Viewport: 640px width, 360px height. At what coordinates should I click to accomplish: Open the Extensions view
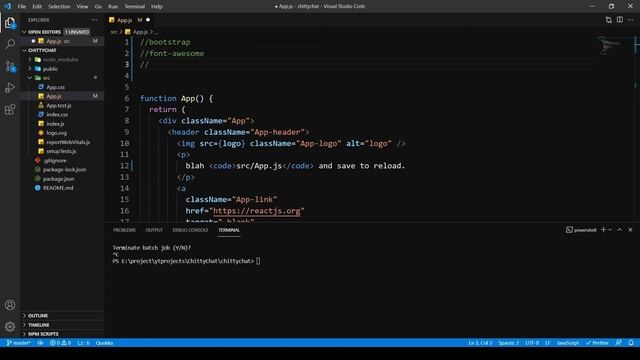pyautogui.click(x=10, y=109)
